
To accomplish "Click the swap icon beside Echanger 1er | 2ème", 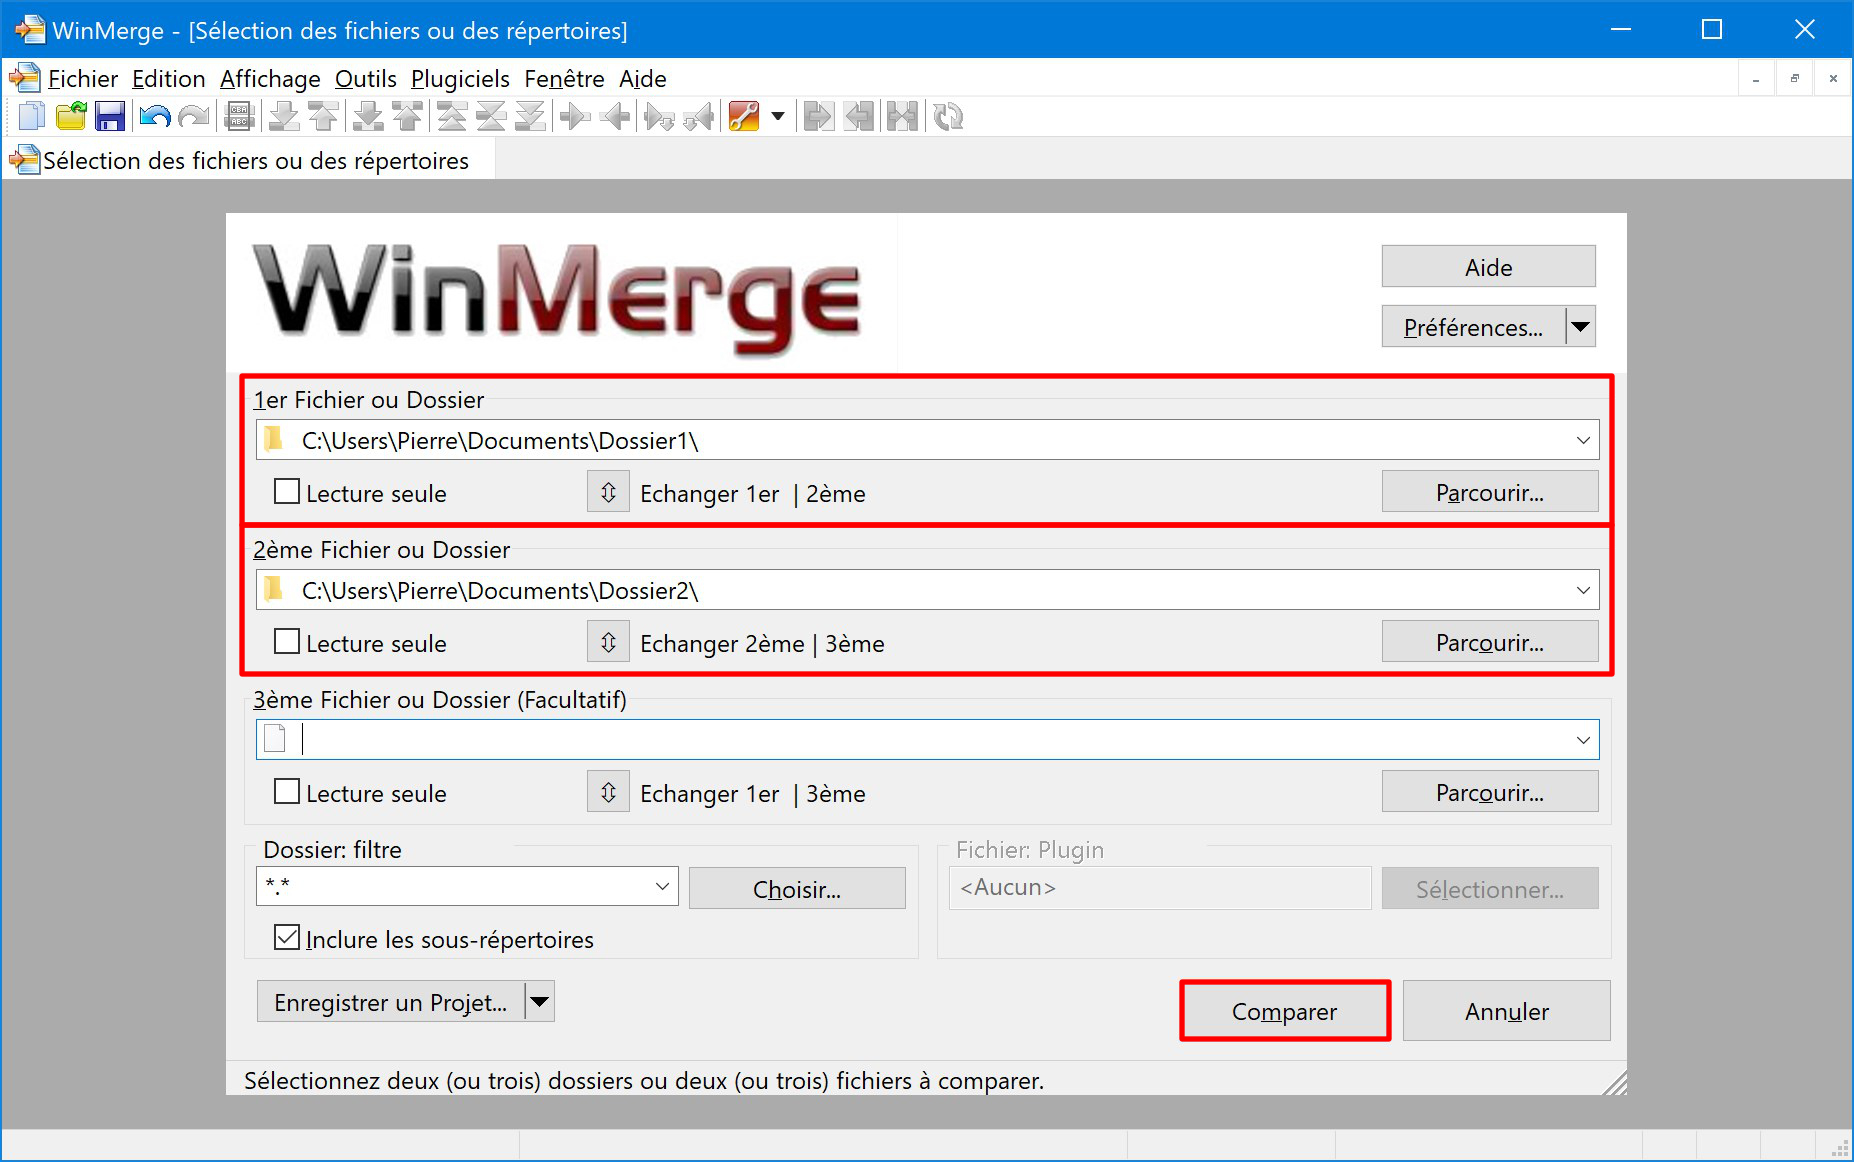I will (x=608, y=492).
